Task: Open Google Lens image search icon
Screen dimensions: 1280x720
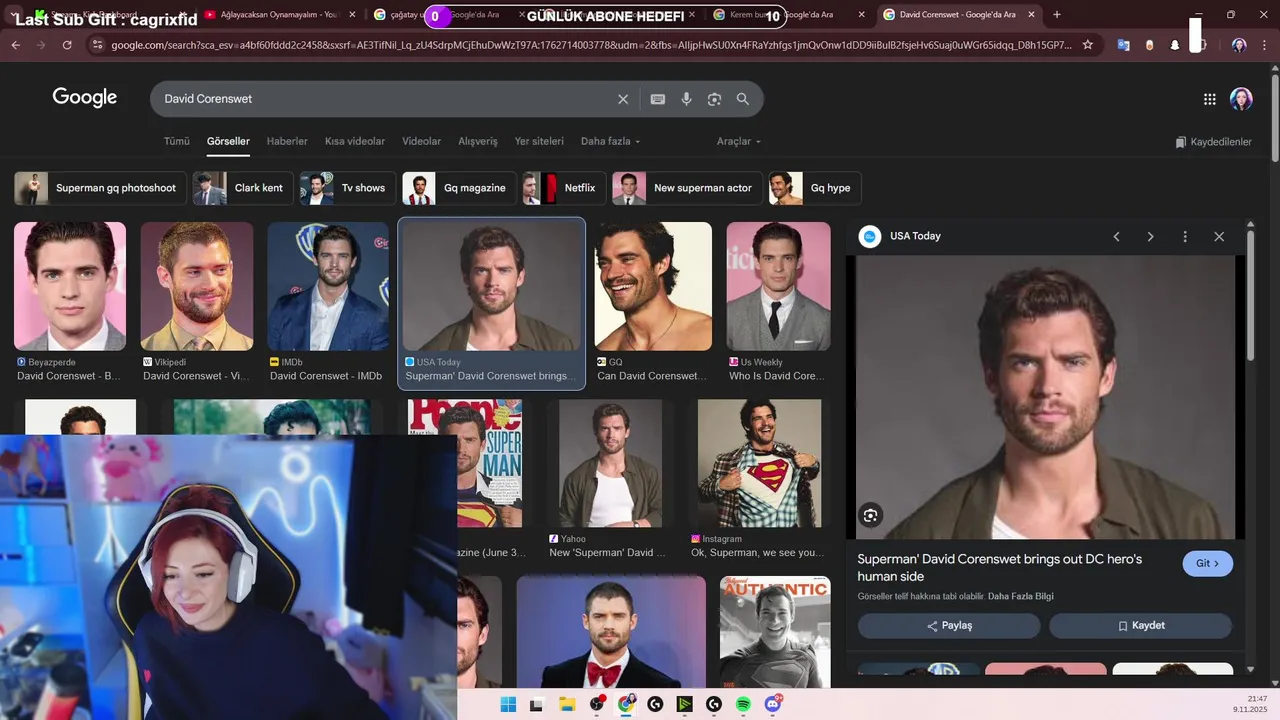Action: (714, 99)
